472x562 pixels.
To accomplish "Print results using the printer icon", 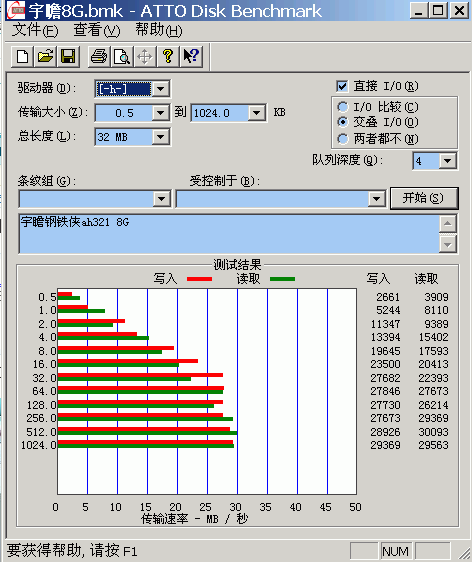I will (99, 57).
